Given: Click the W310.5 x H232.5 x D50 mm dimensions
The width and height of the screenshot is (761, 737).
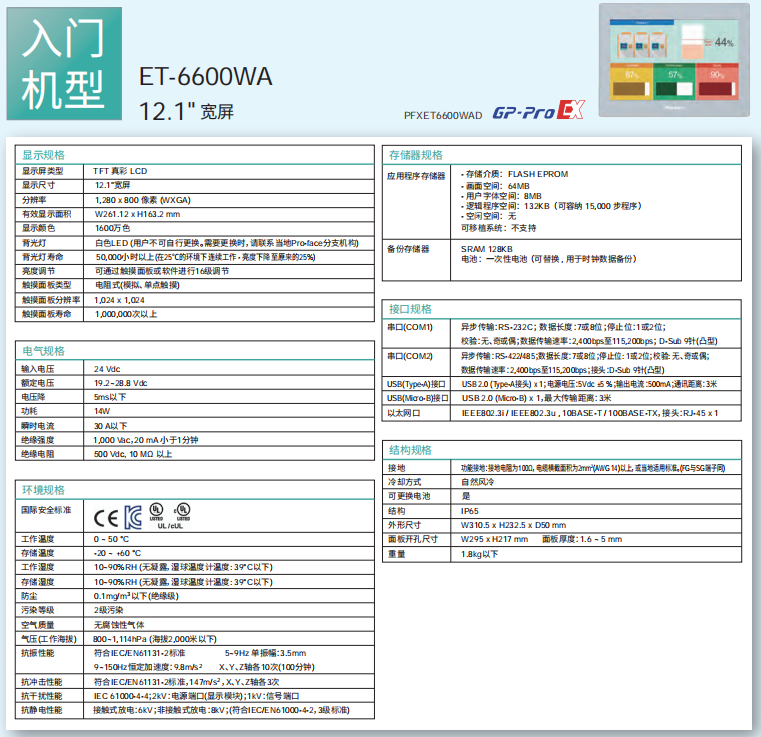Looking at the screenshot, I should coord(513,525).
